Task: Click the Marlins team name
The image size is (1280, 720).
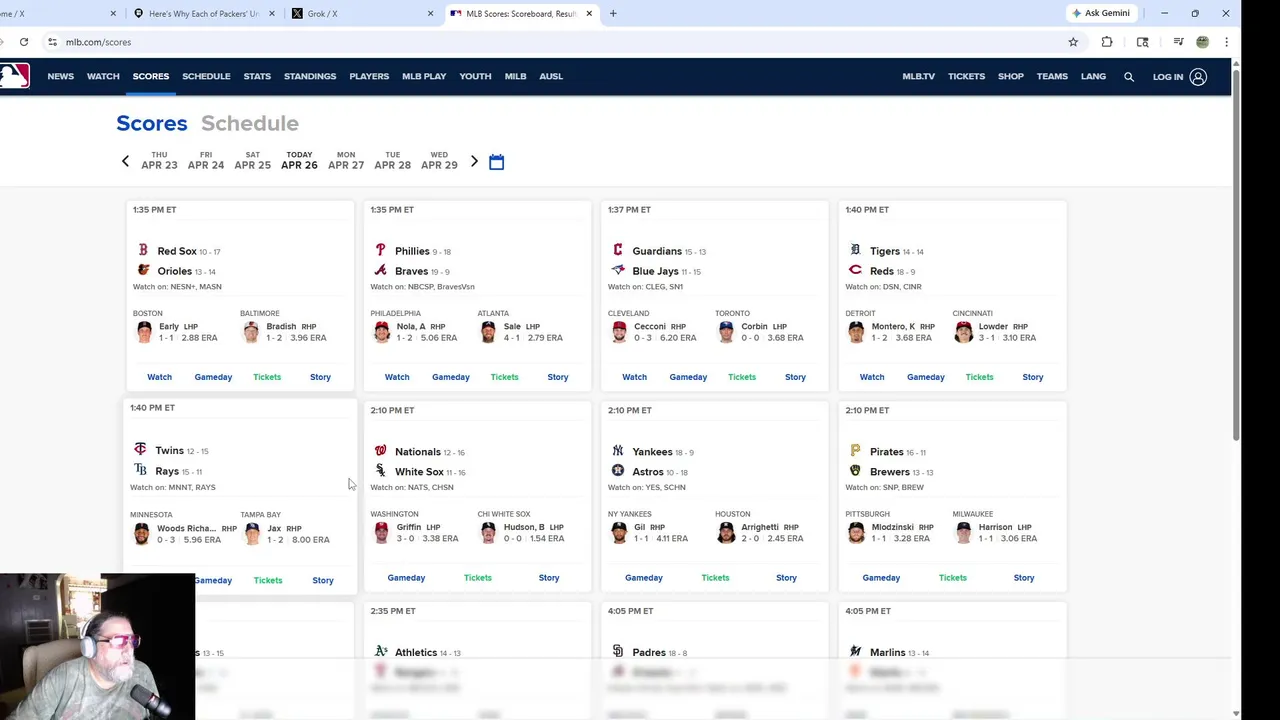Action: click(887, 652)
